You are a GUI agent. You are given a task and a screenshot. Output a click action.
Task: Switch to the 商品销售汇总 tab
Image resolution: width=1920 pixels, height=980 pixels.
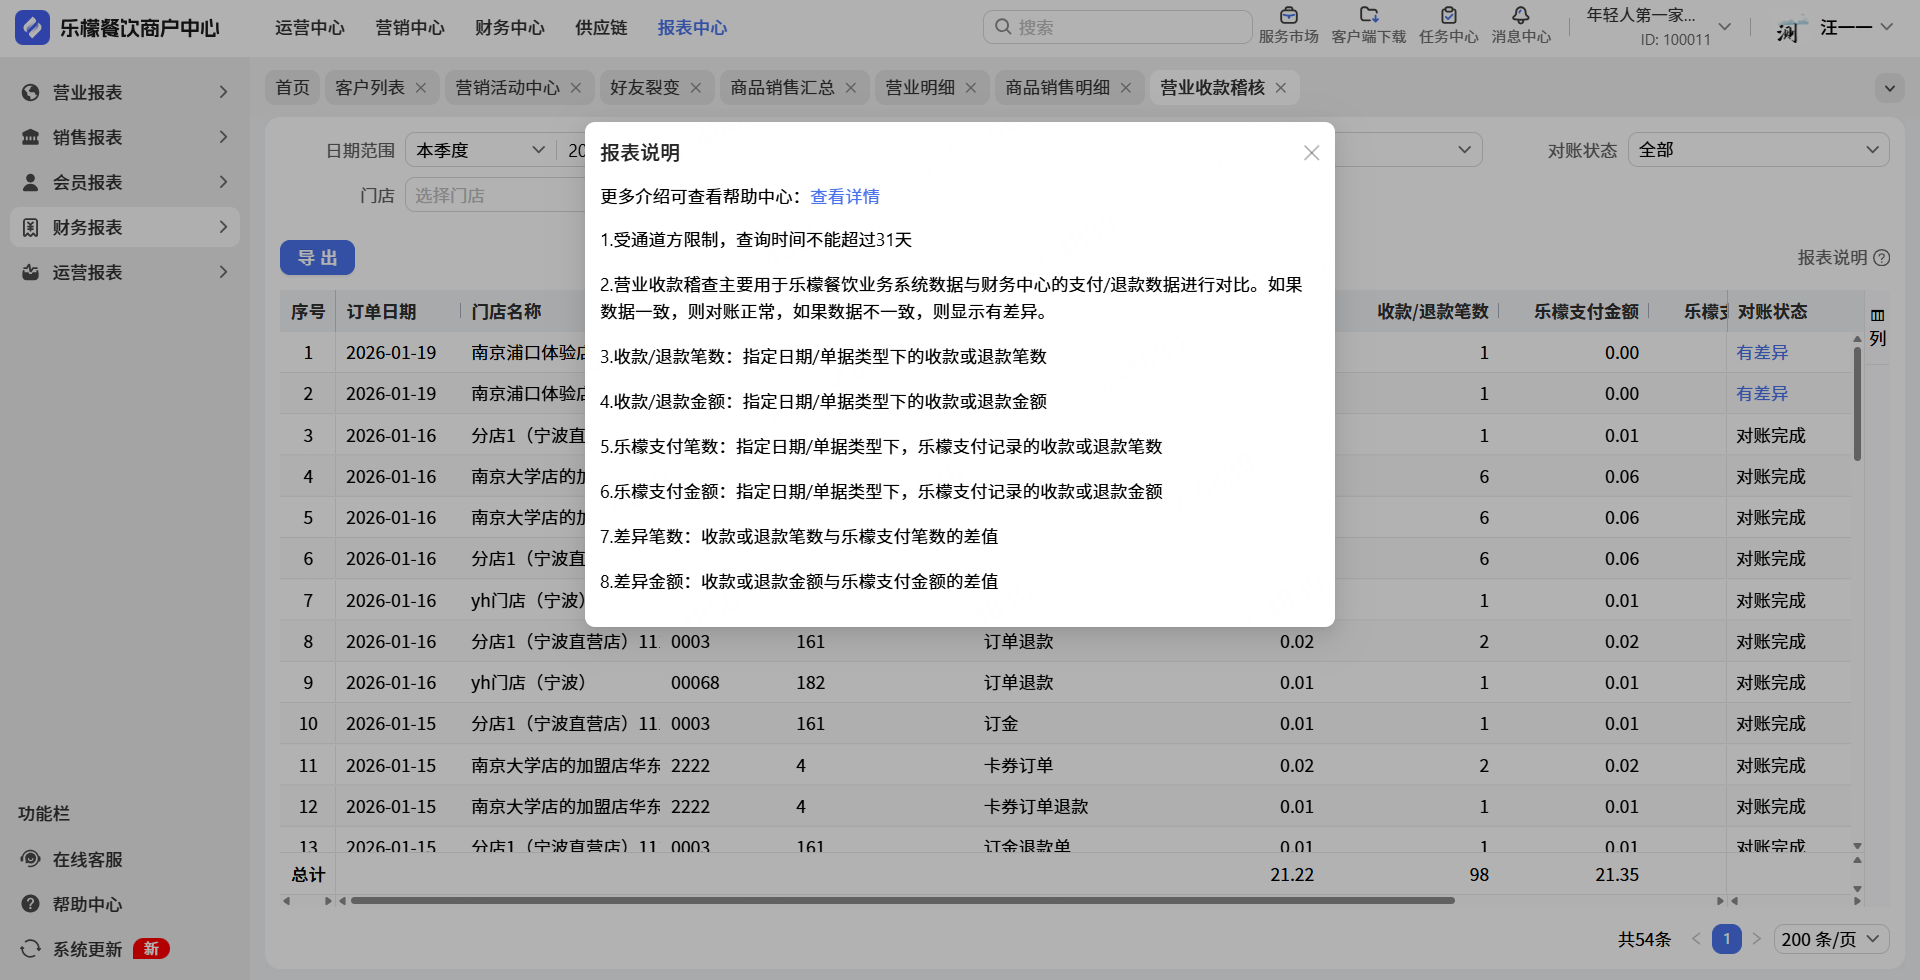point(782,88)
